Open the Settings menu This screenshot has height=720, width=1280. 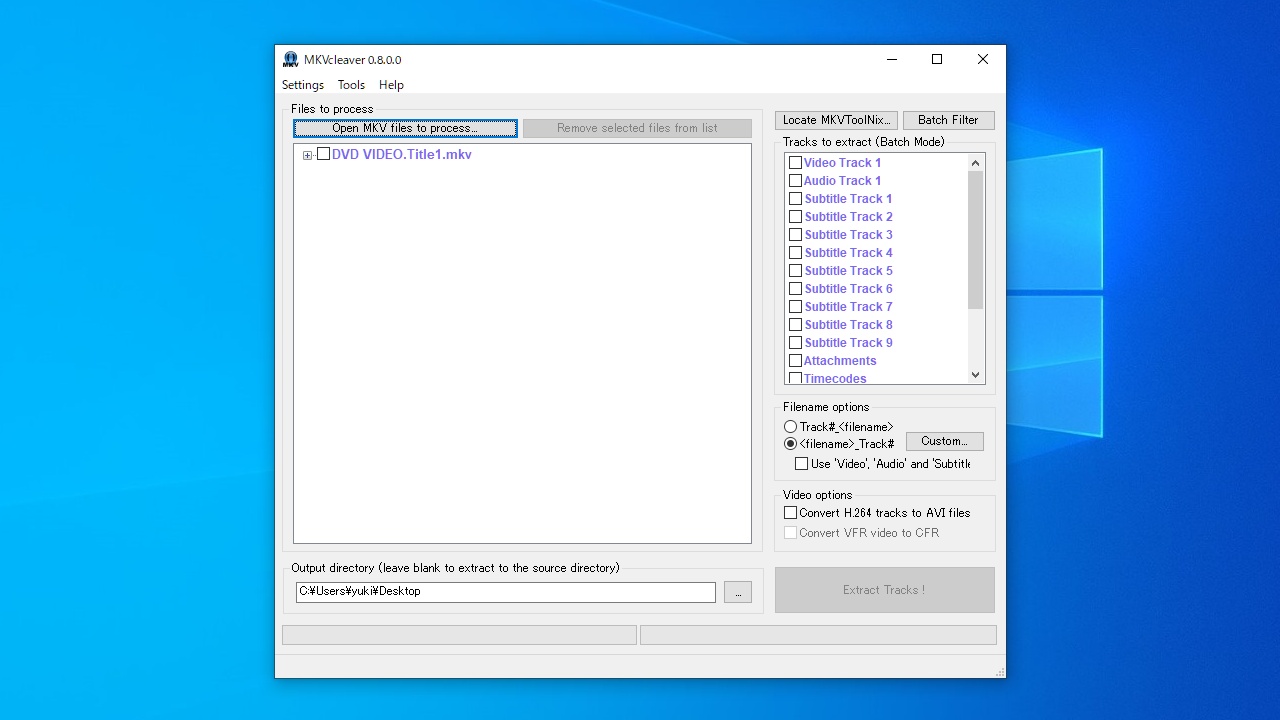tap(303, 85)
